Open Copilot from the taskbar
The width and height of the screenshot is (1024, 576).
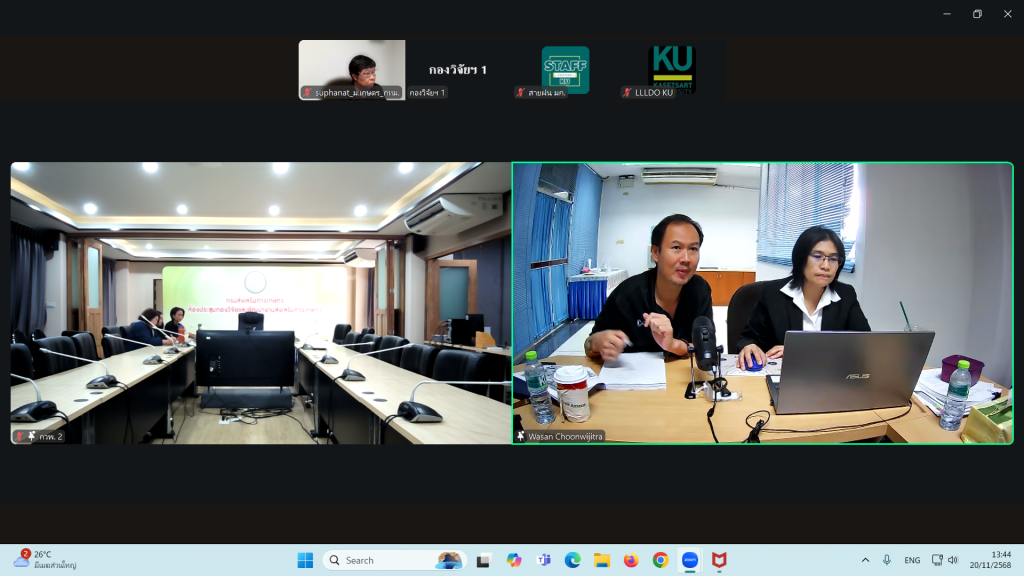click(x=514, y=560)
